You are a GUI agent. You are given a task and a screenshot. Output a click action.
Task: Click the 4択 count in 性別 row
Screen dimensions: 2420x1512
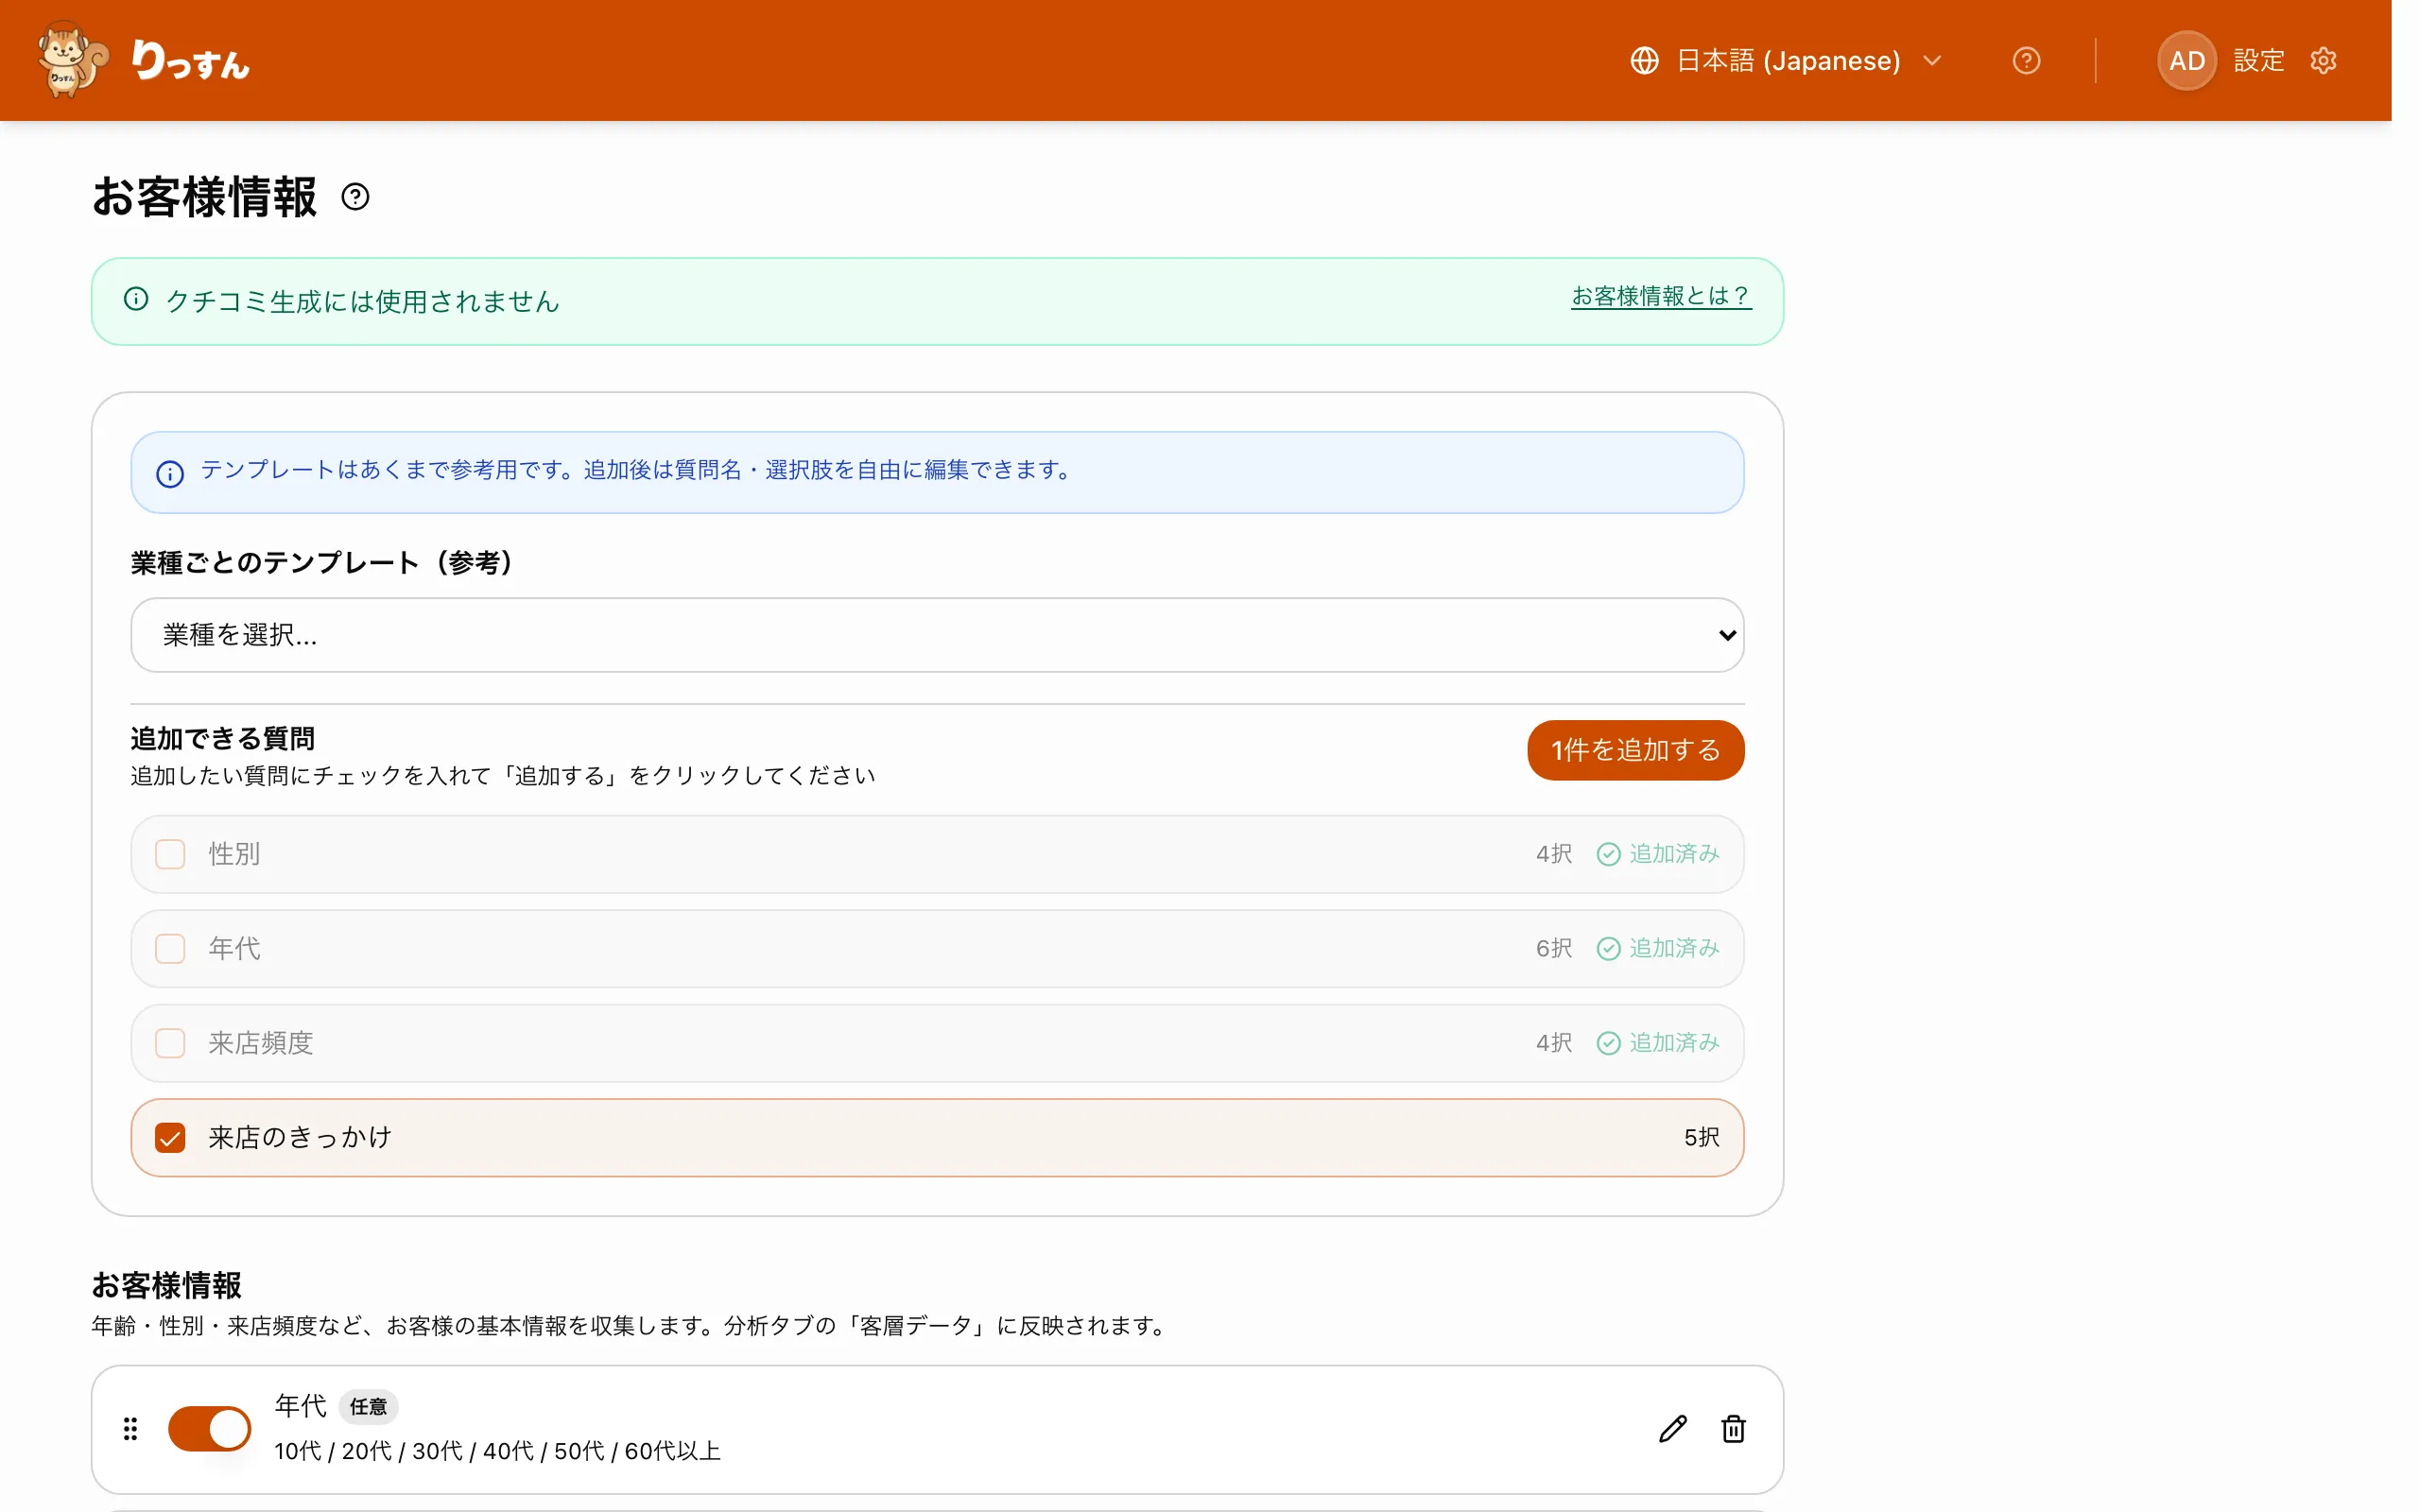point(1553,854)
